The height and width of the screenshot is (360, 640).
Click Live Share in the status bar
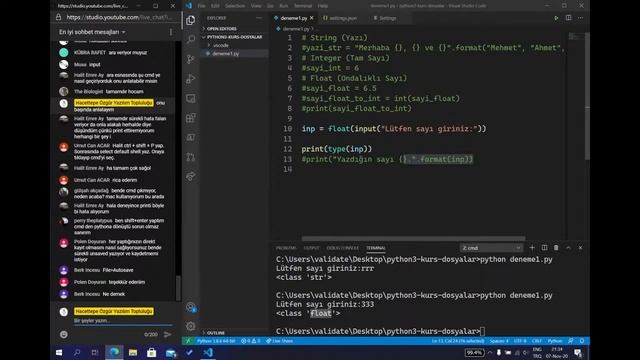point(280,341)
